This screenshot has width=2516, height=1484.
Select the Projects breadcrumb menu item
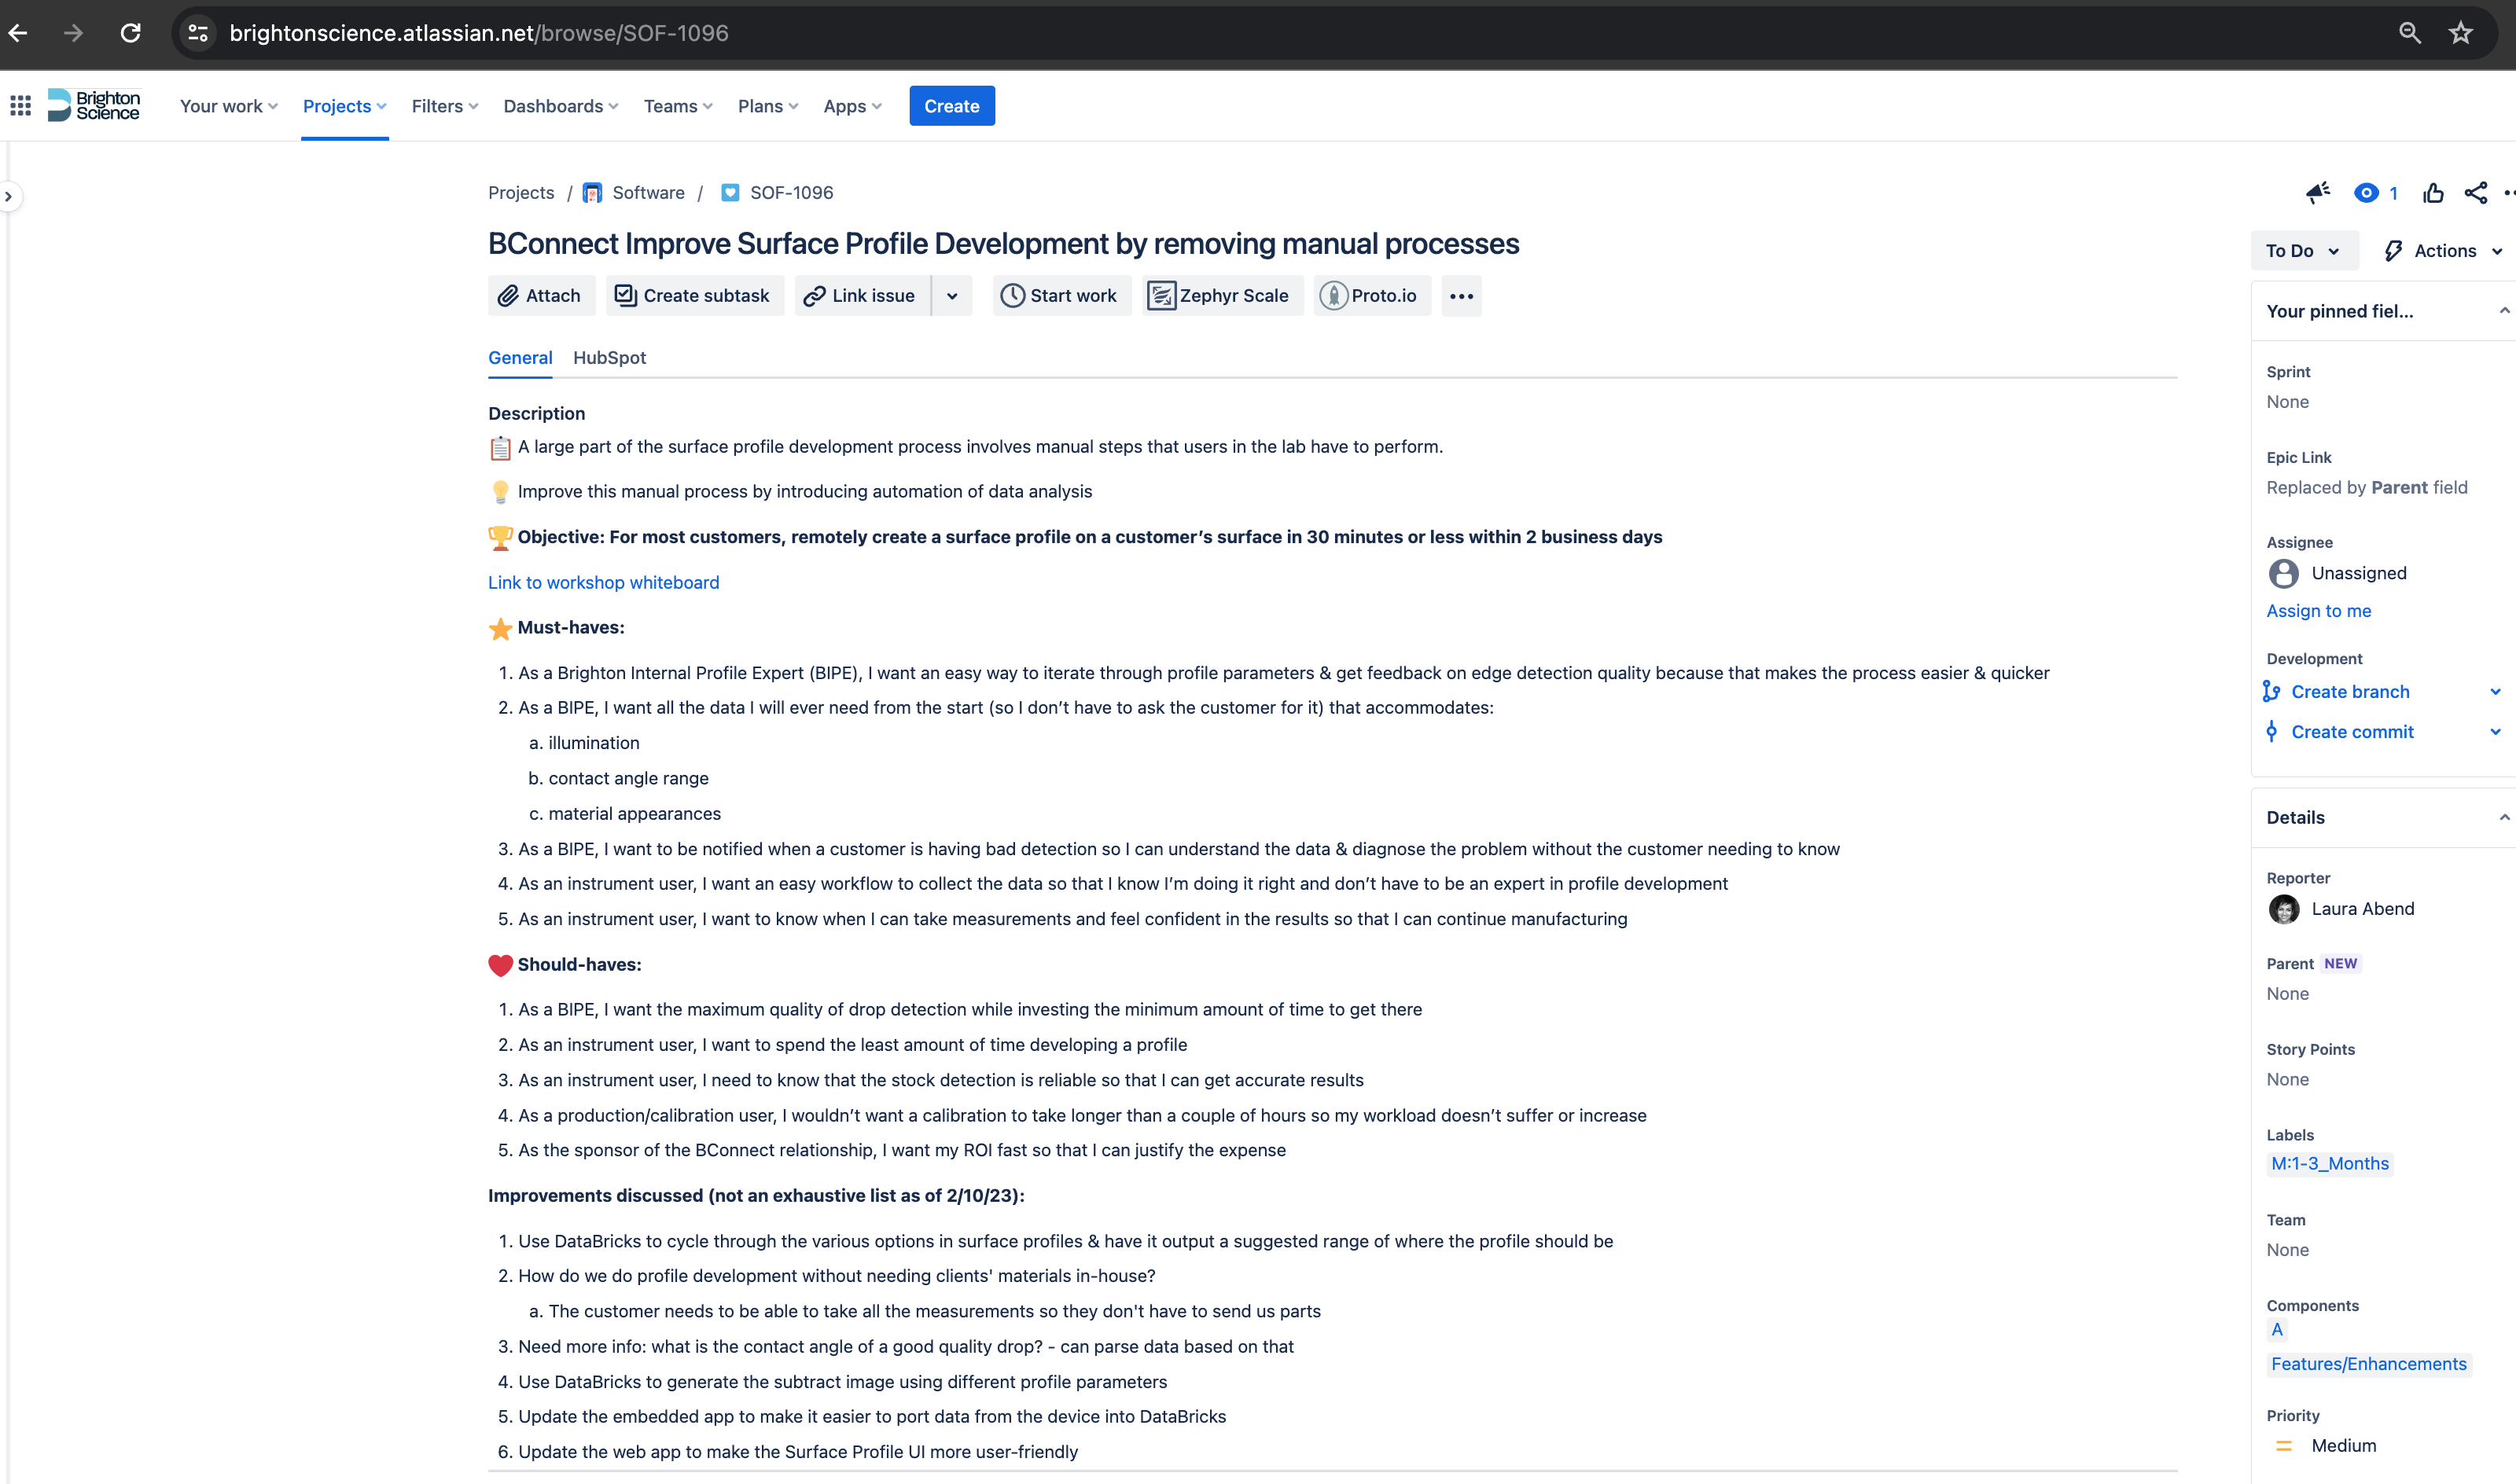[x=521, y=193]
